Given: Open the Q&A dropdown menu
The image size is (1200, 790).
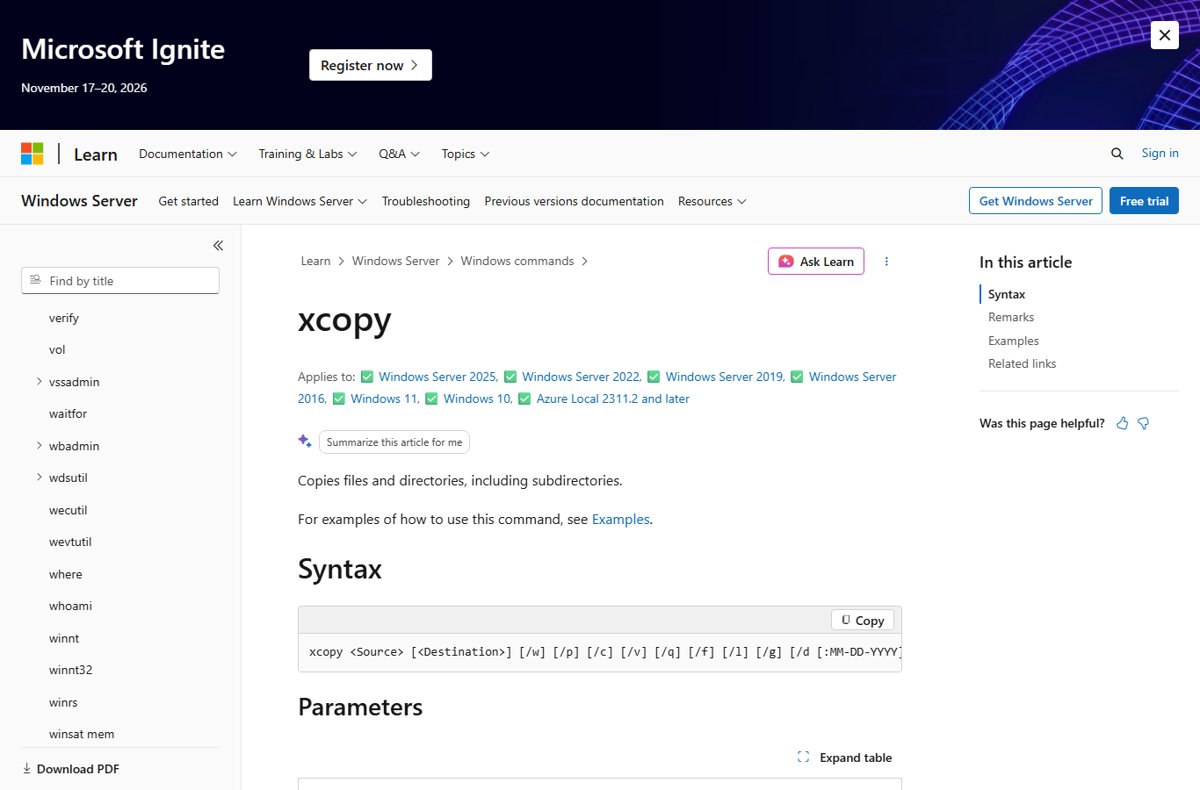Looking at the screenshot, I should (x=399, y=154).
